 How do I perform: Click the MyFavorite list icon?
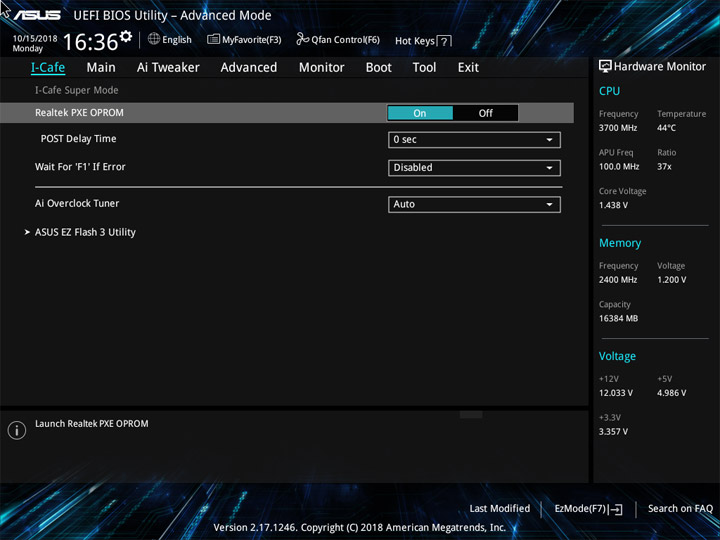213,39
